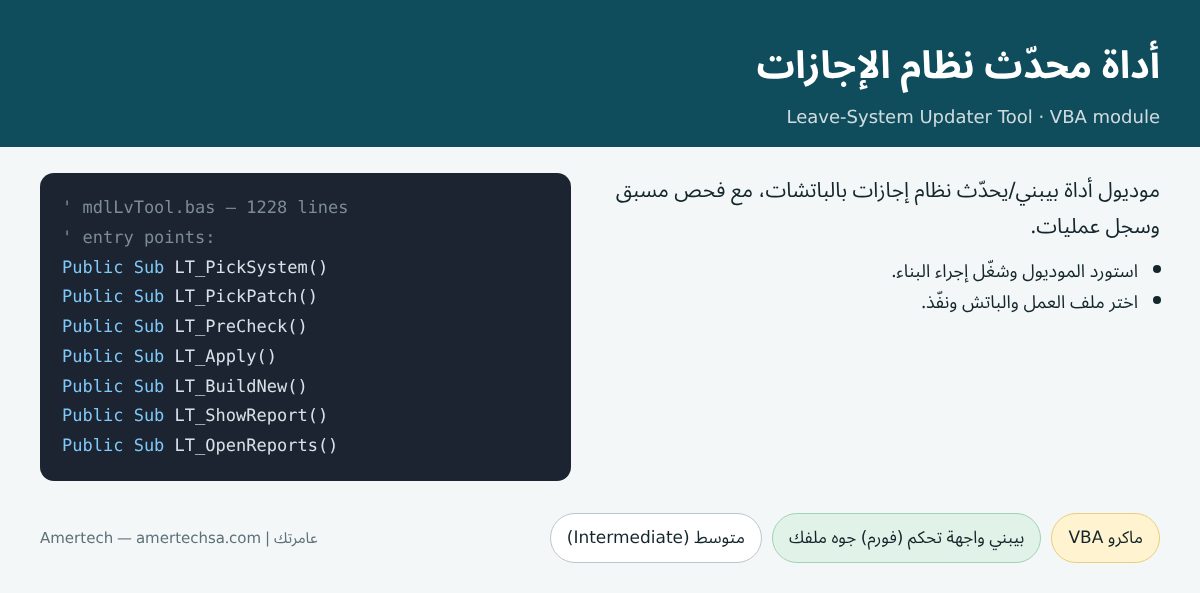Click the code line Public Sub LT_Apply()
This screenshot has height=593, width=1200.
pyautogui.click(x=169, y=356)
